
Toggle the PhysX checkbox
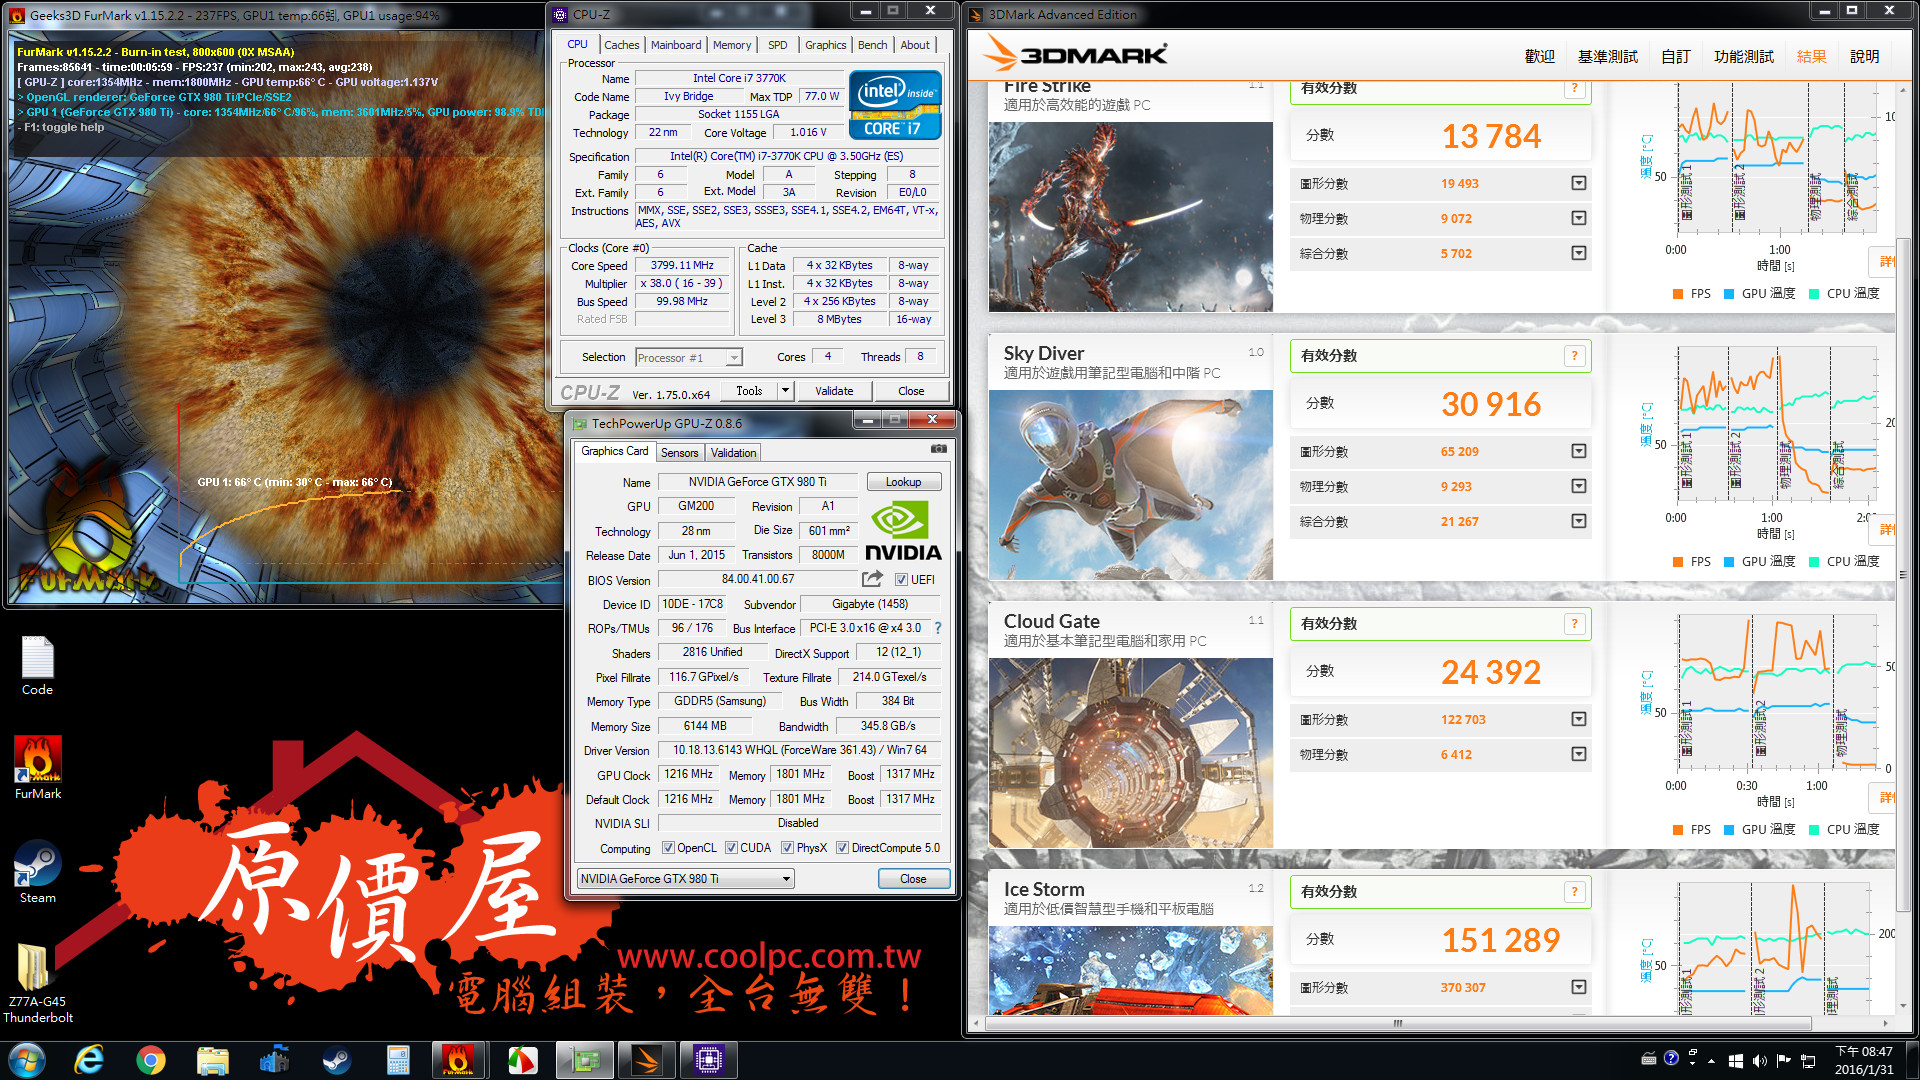tap(787, 848)
